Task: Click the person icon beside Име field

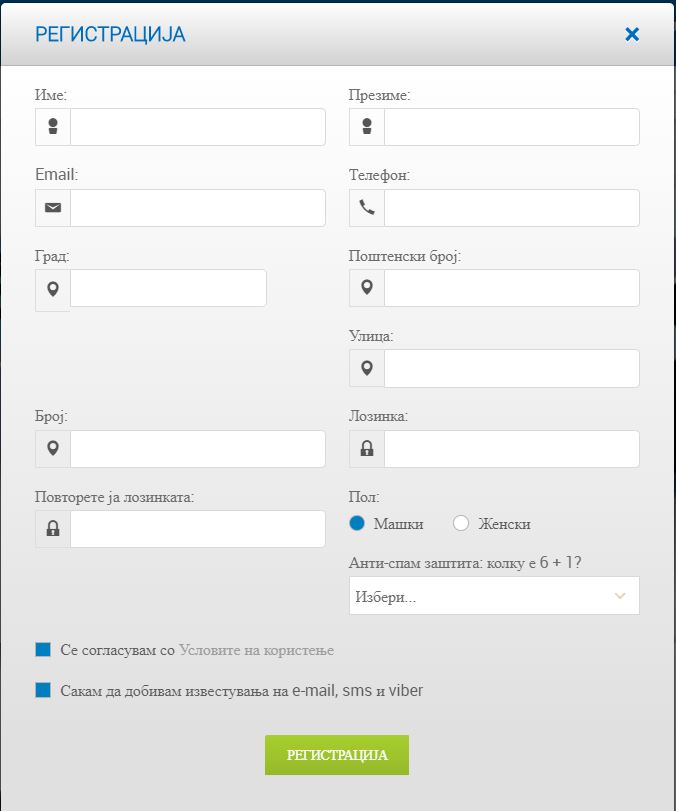Action: pos(53,127)
